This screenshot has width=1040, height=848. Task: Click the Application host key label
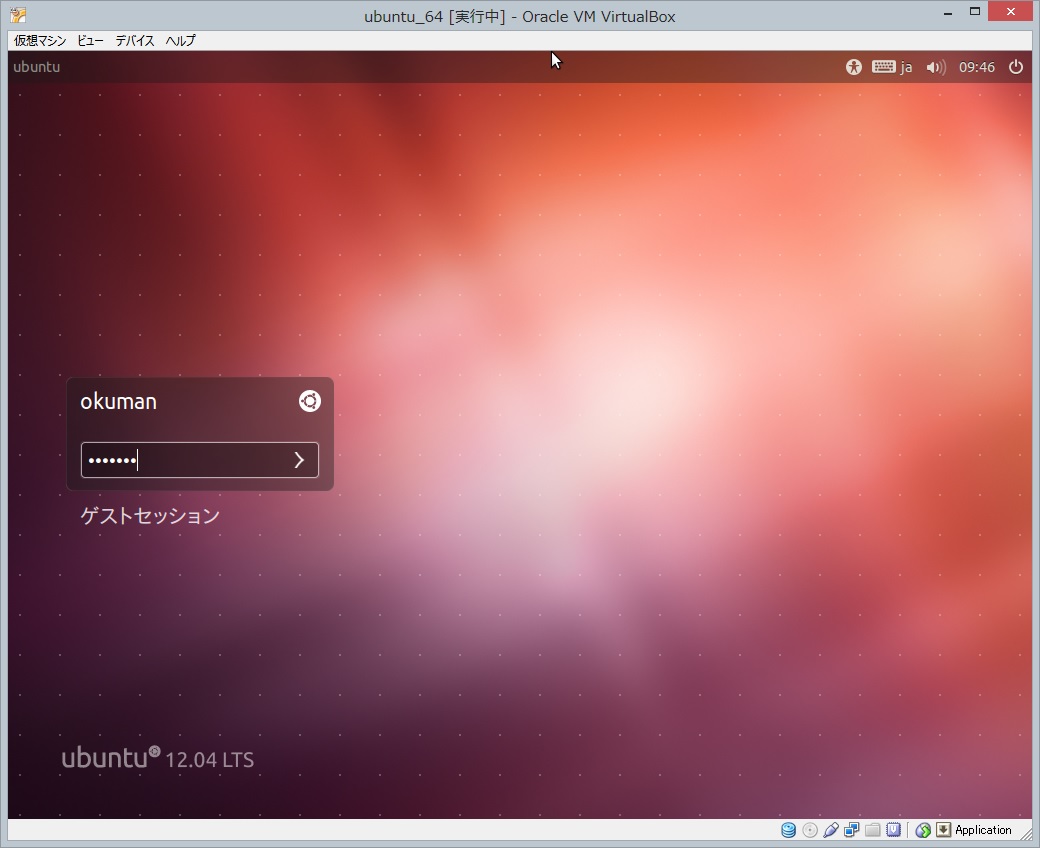point(984,830)
